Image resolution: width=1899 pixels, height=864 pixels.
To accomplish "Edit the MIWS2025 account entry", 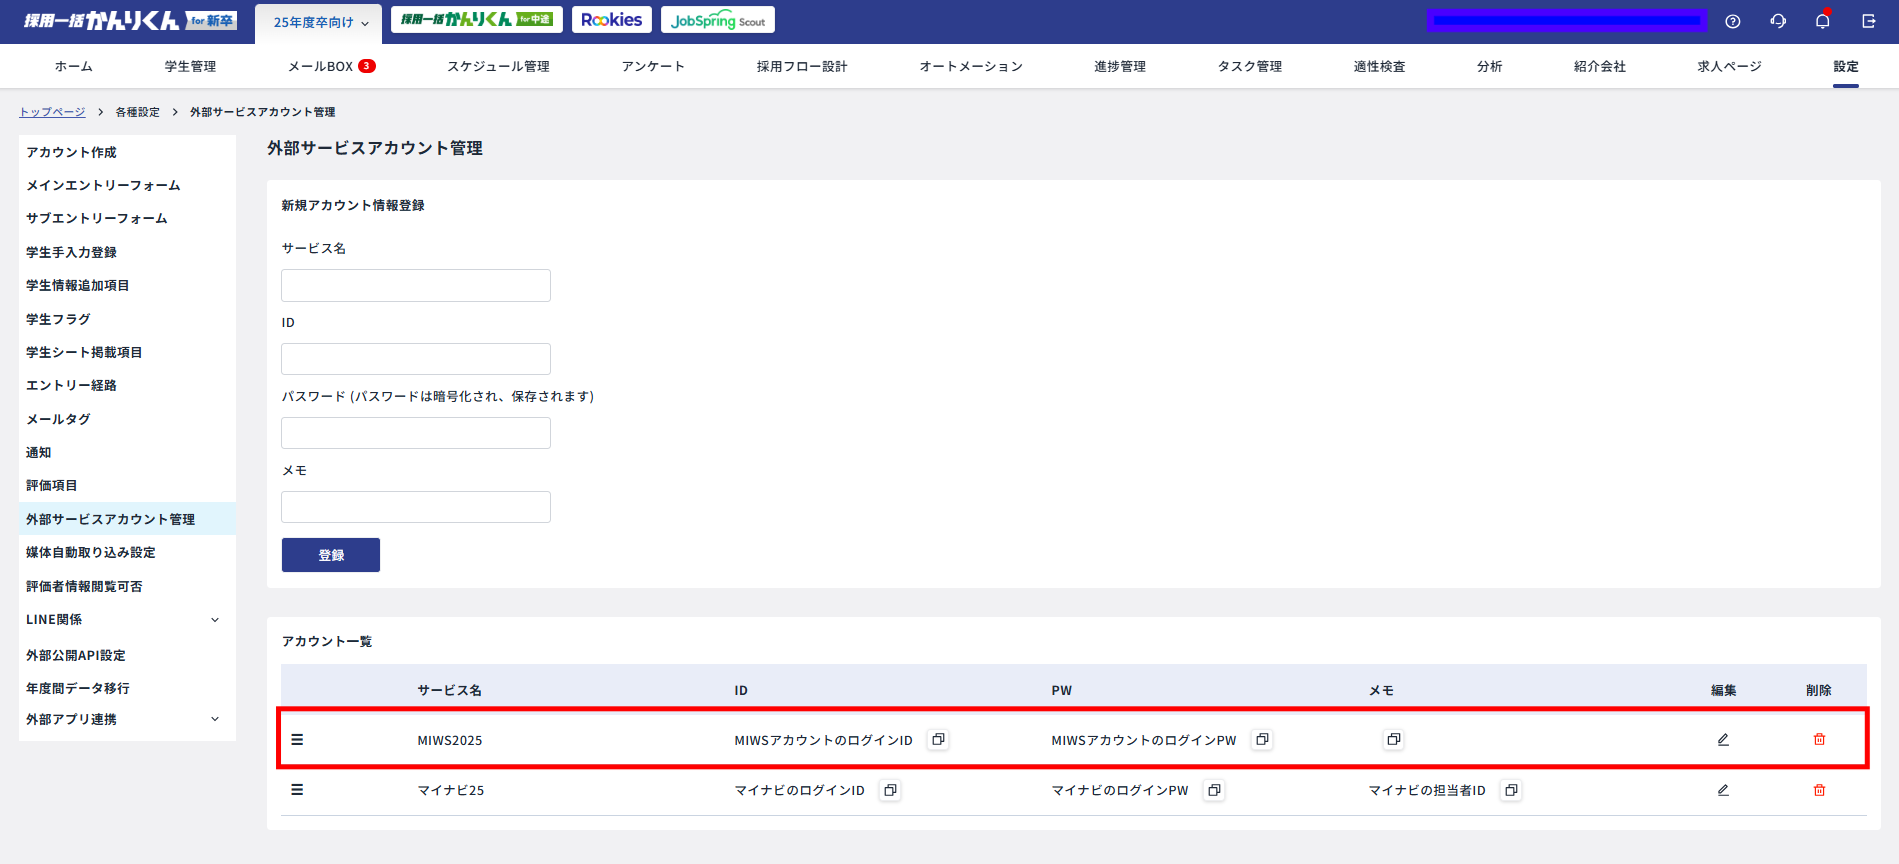I will click(1723, 740).
